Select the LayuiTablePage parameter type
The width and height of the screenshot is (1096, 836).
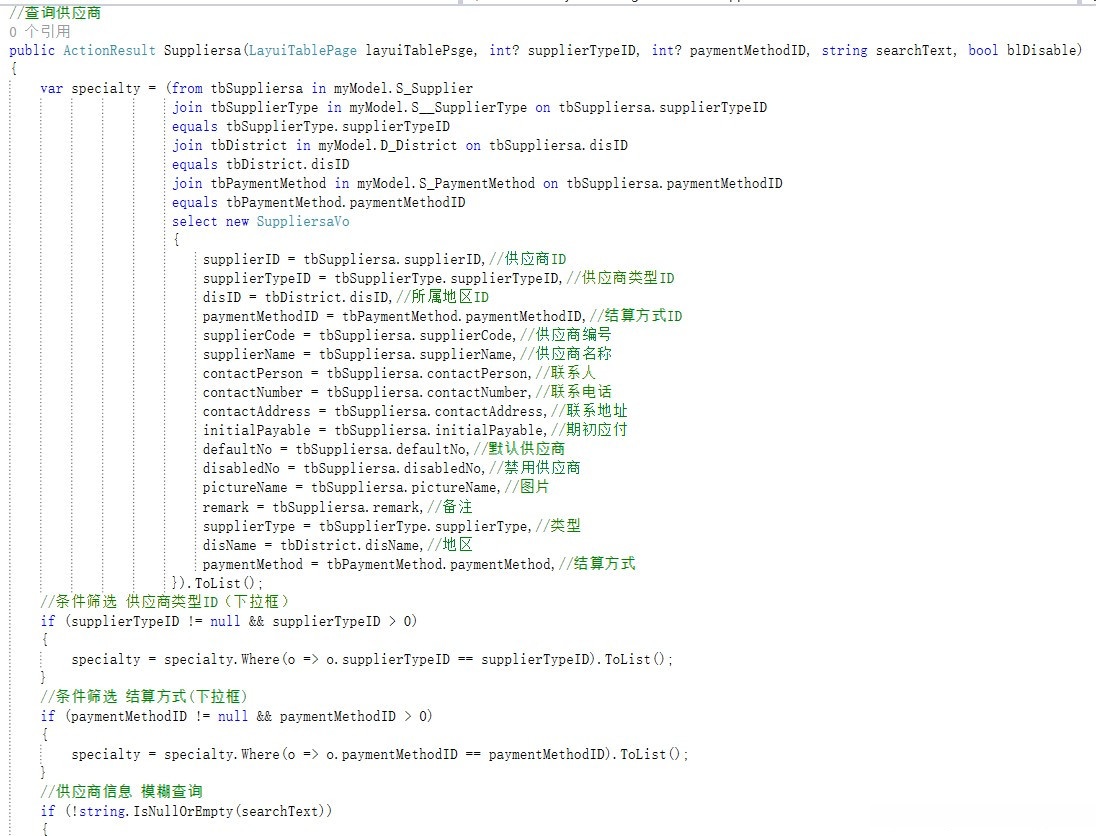pos(303,50)
